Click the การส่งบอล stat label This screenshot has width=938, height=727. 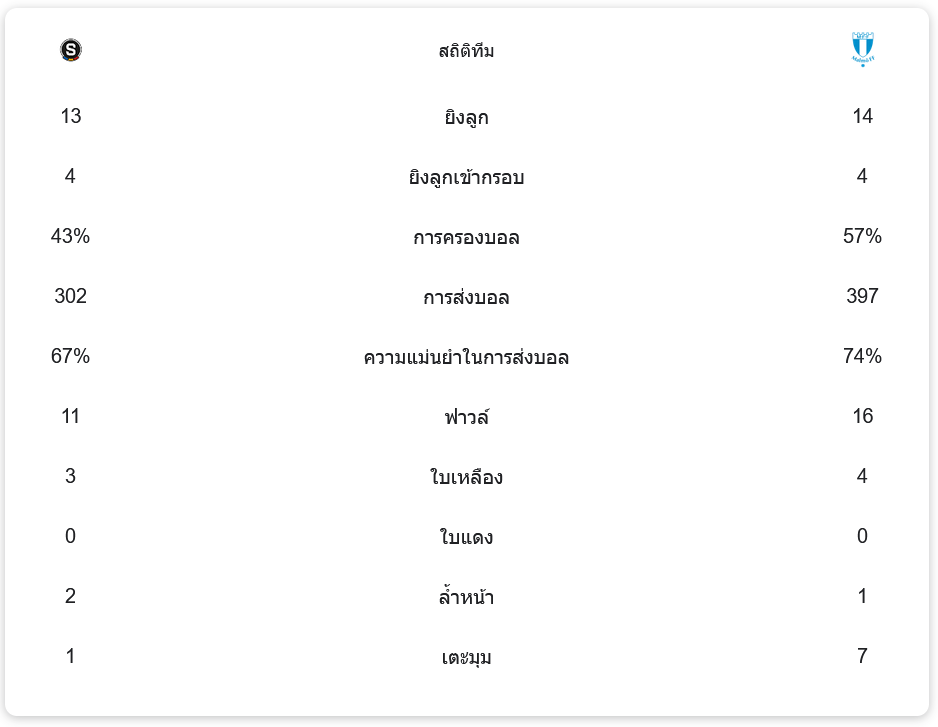coord(466,298)
